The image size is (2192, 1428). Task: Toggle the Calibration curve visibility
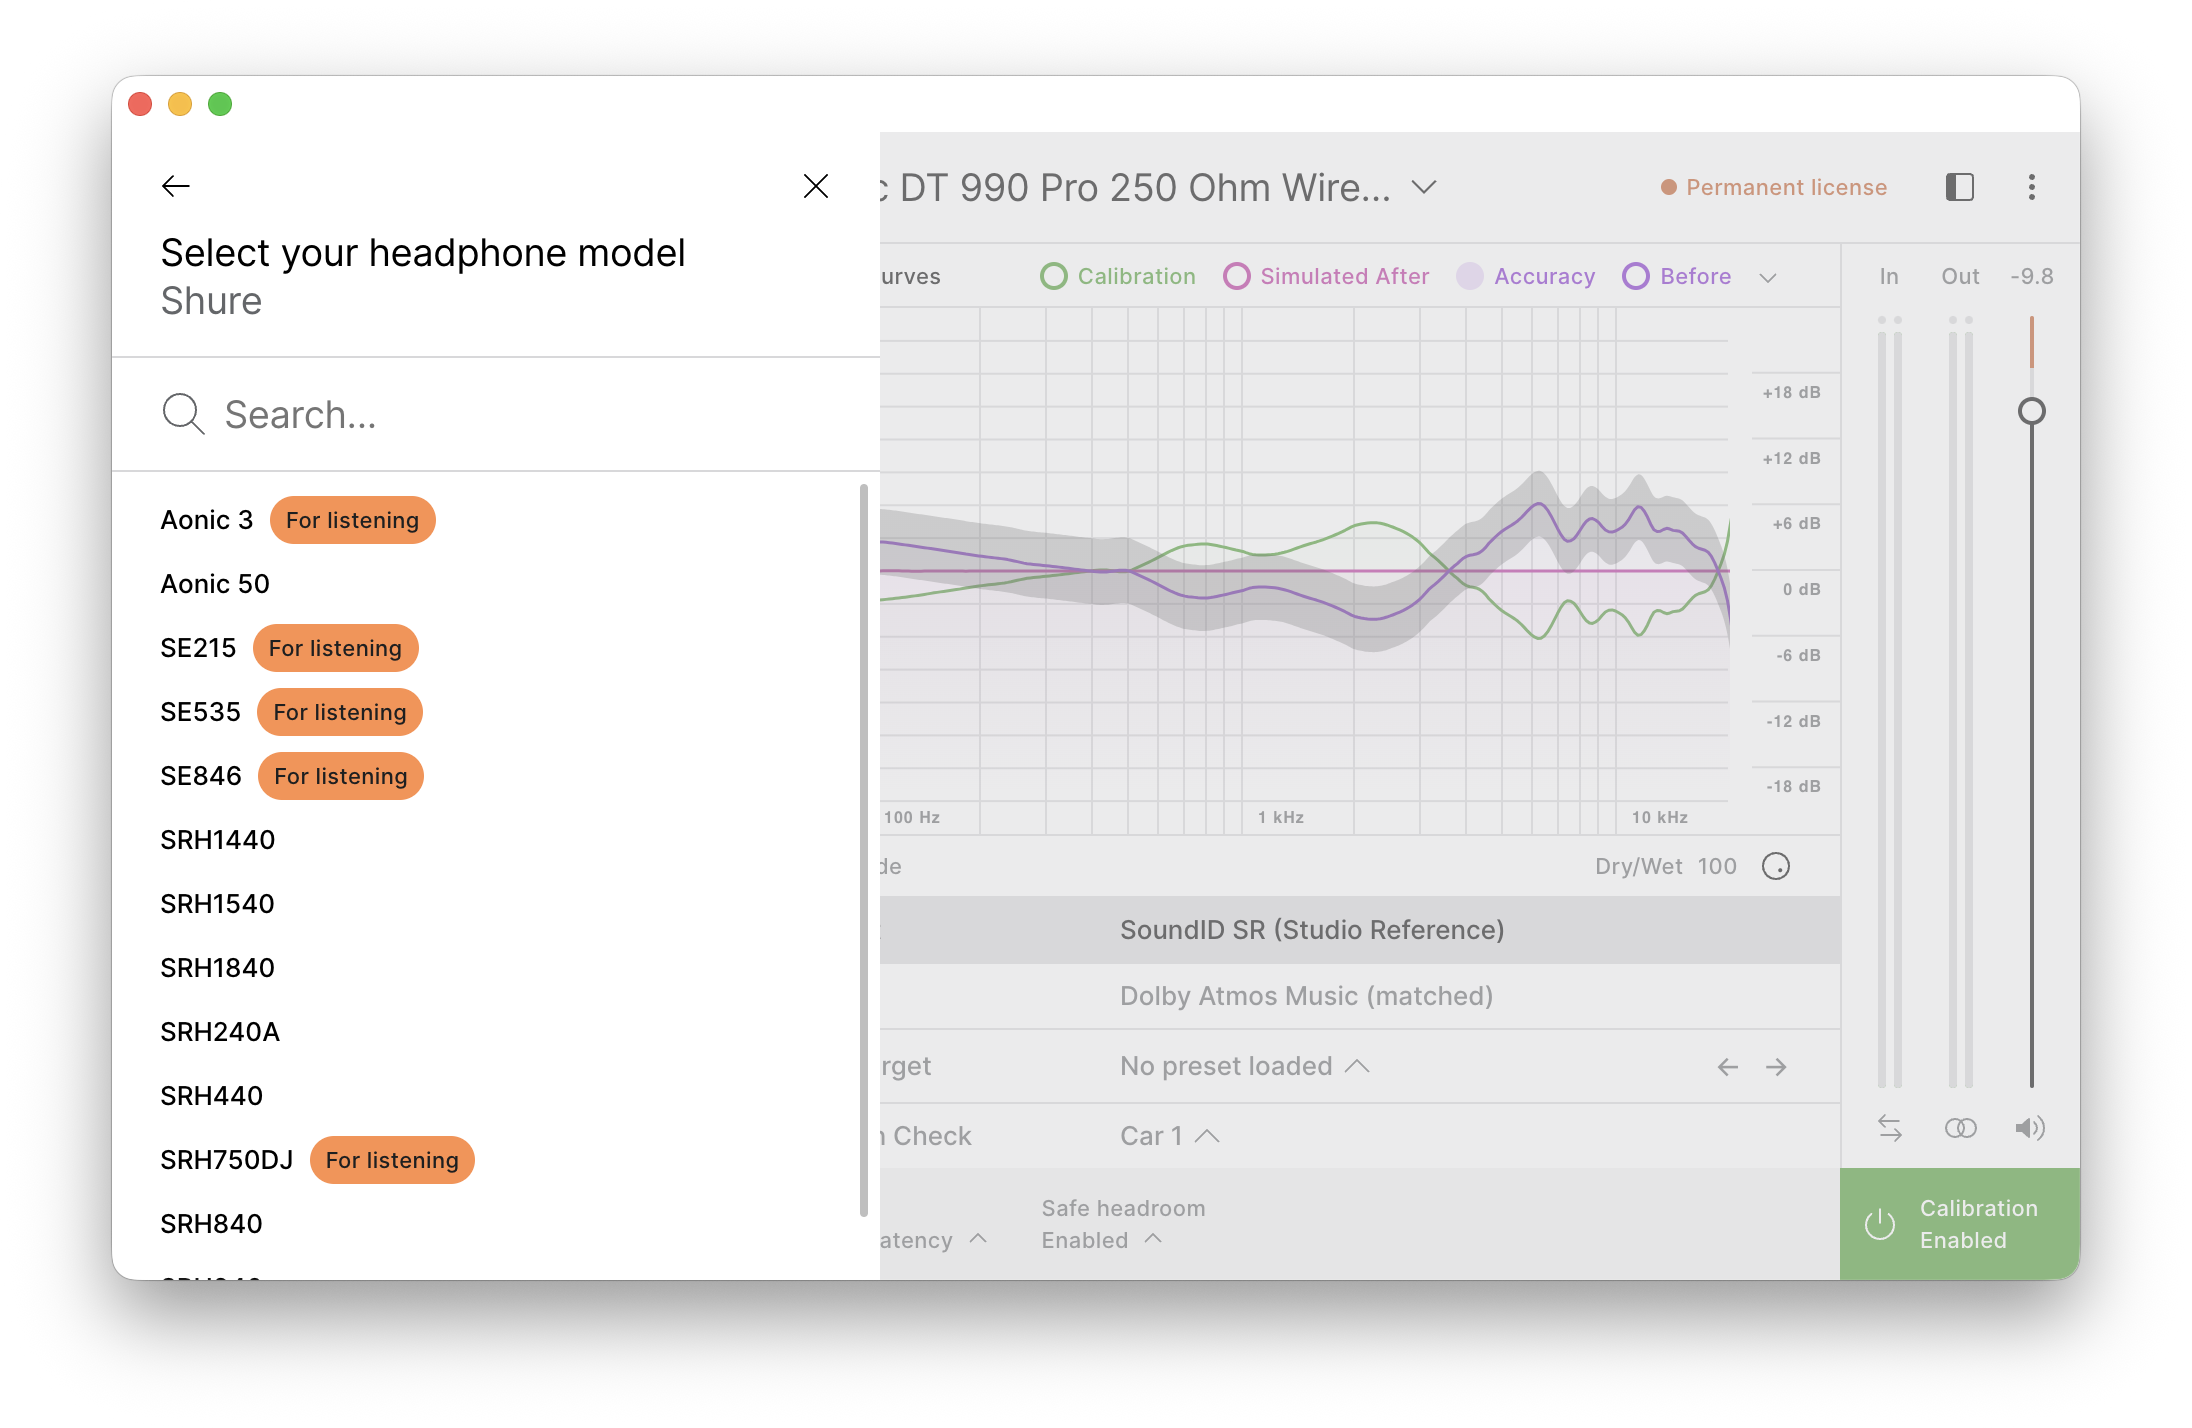click(x=1118, y=276)
